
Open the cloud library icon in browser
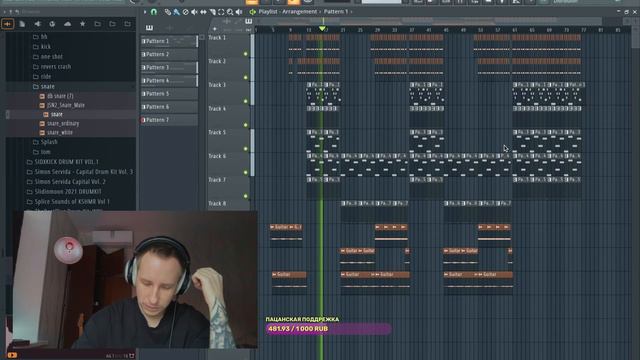coord(67,24)
